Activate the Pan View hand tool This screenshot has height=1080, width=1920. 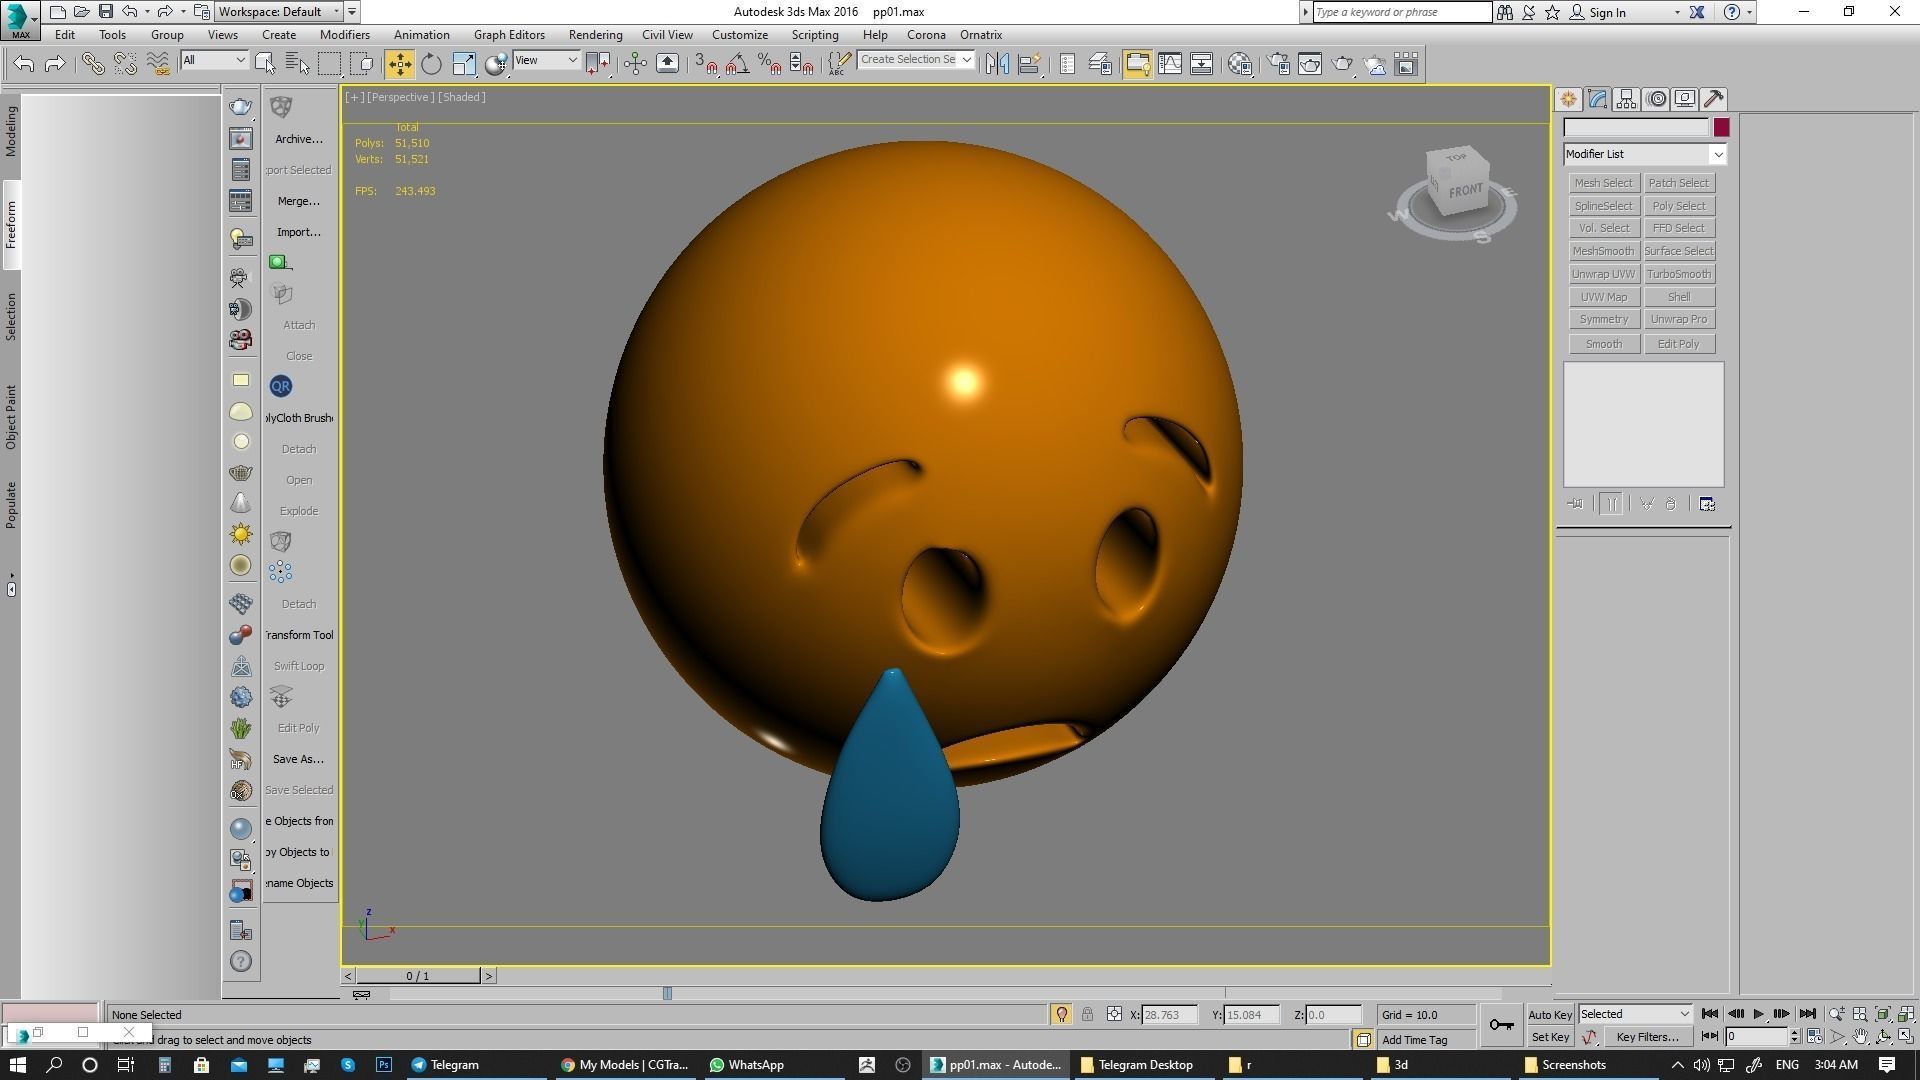point(1860,1037)
